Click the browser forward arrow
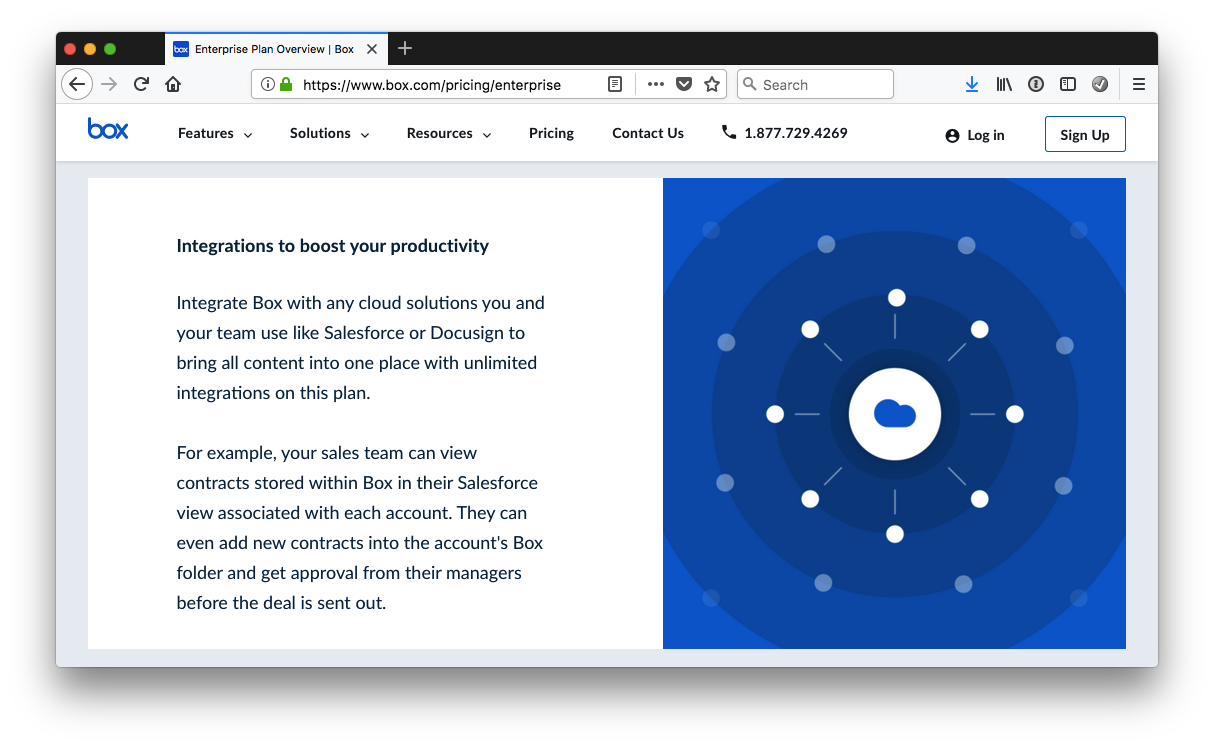The width and height of the screenshot is (1214, 747). pos(110,84)
